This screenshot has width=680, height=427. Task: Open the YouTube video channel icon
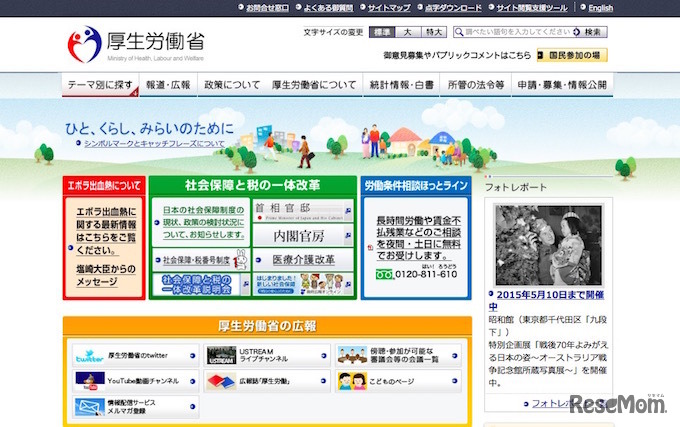[x=90, y=381]
